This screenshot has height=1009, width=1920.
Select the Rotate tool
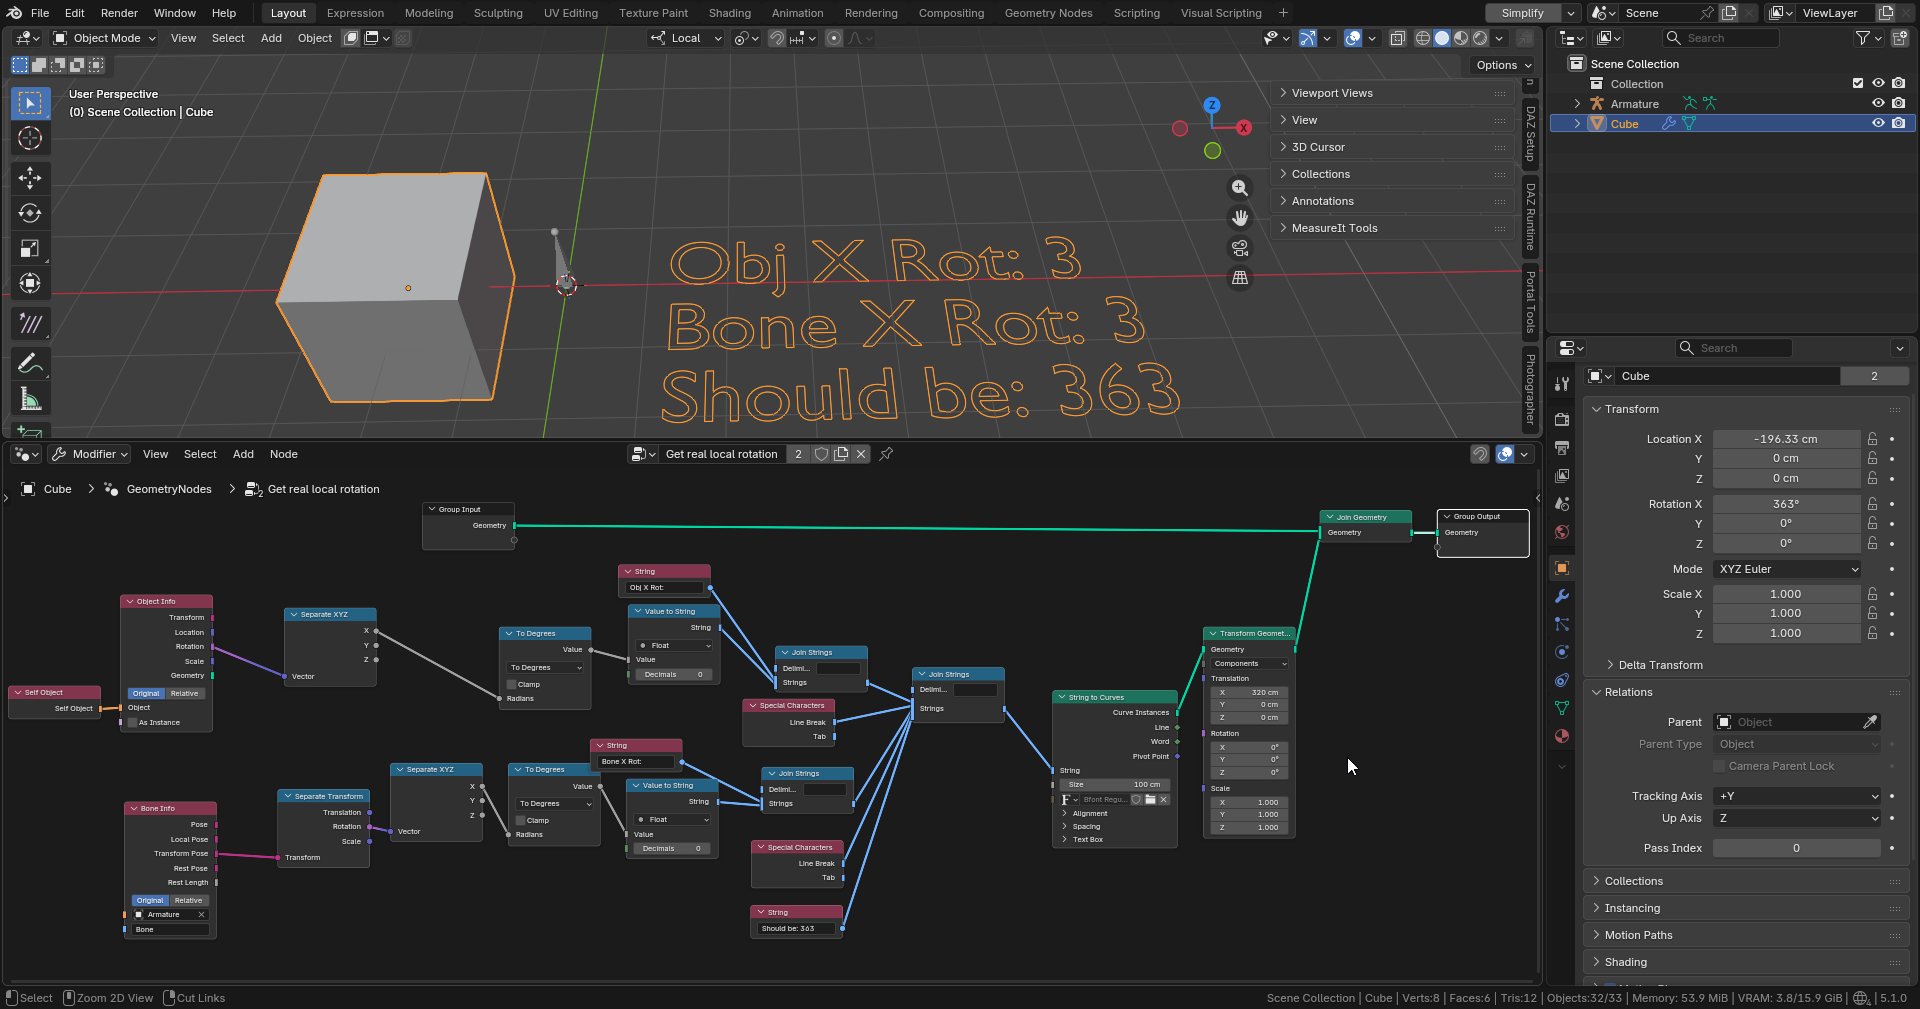(x=30, y=213)
